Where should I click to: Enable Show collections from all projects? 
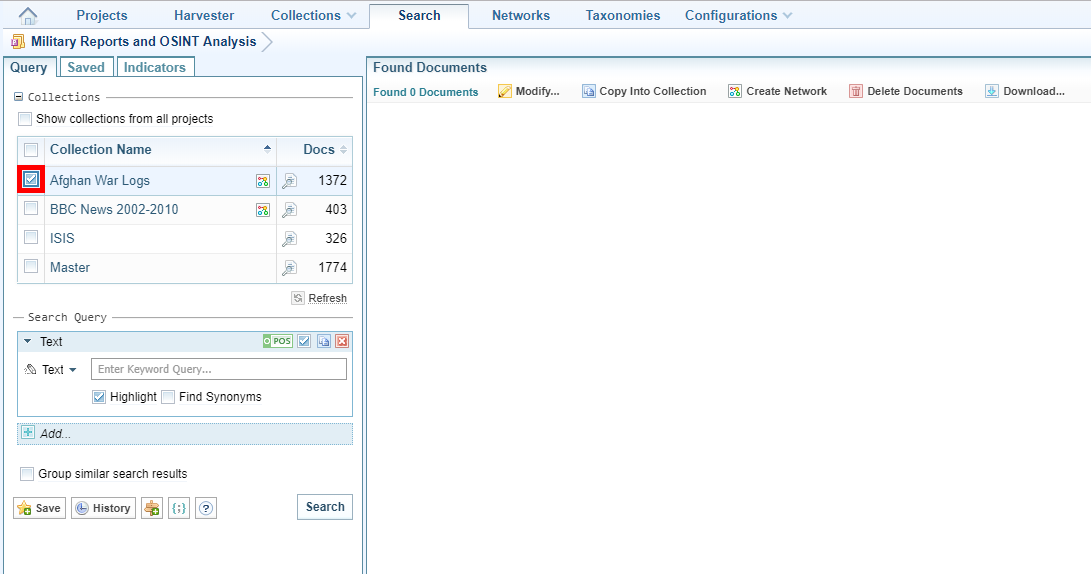(25, 119)
